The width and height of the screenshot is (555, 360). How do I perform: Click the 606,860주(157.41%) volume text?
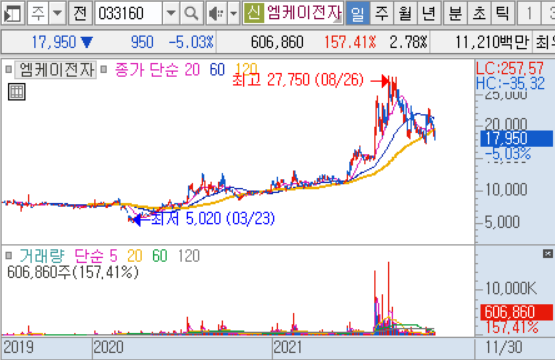[73, 272]
